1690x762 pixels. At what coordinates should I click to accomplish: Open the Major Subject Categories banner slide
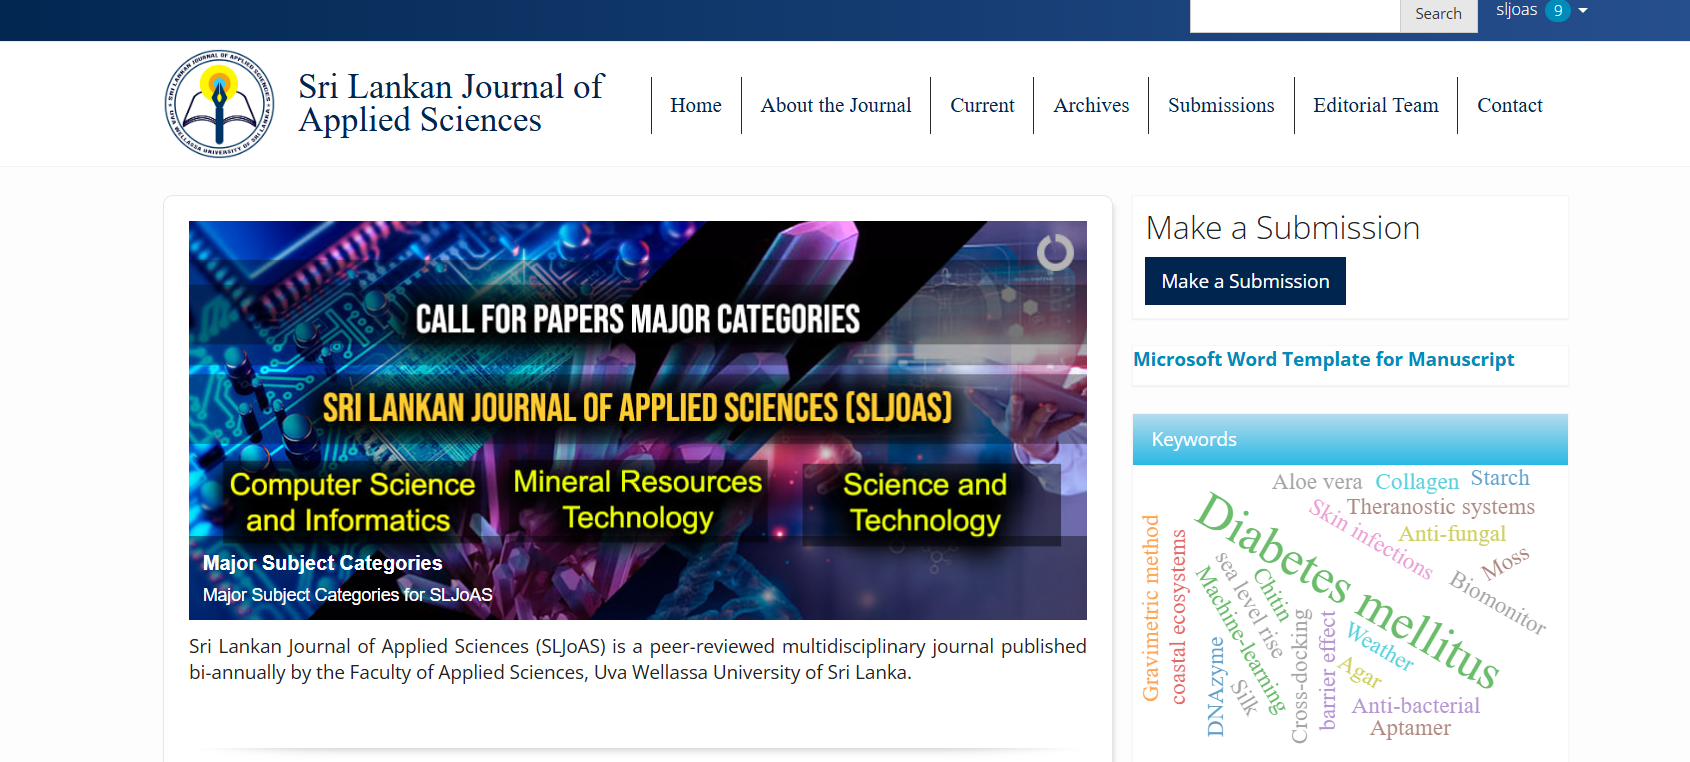click(x=322, y=563)
